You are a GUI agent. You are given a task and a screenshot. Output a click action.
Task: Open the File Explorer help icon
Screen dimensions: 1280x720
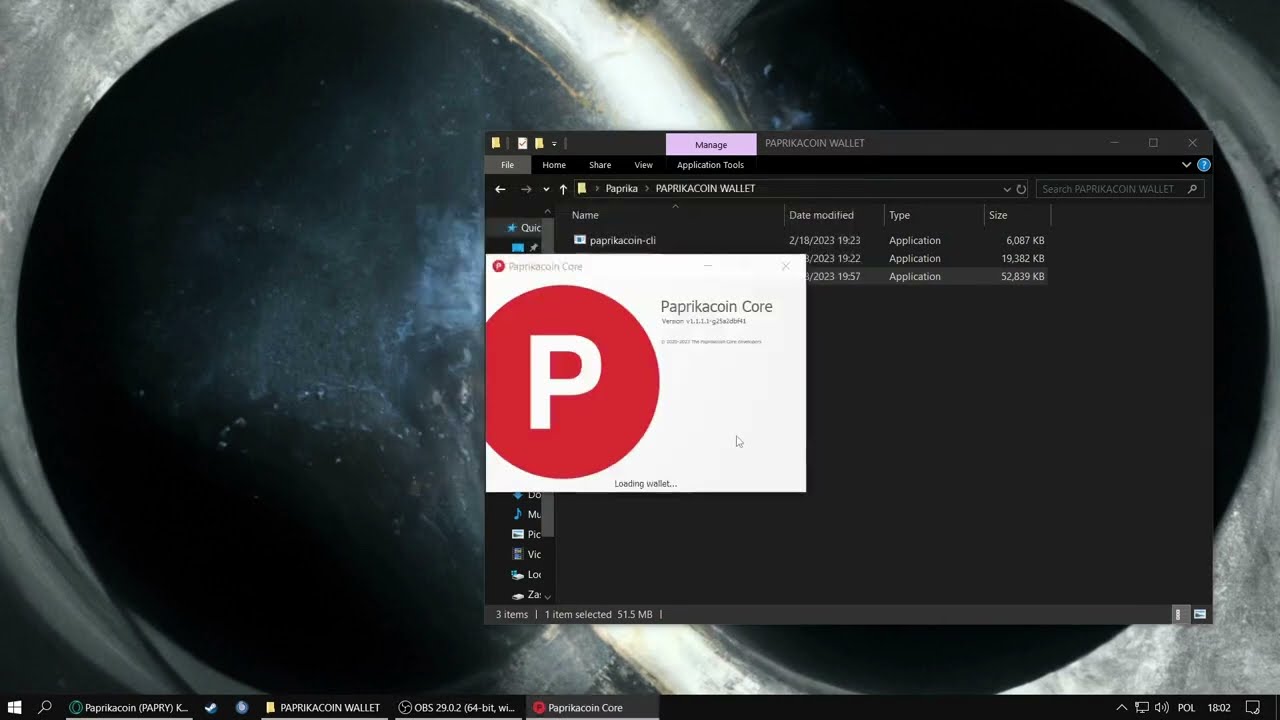(x=1204, y=165)
